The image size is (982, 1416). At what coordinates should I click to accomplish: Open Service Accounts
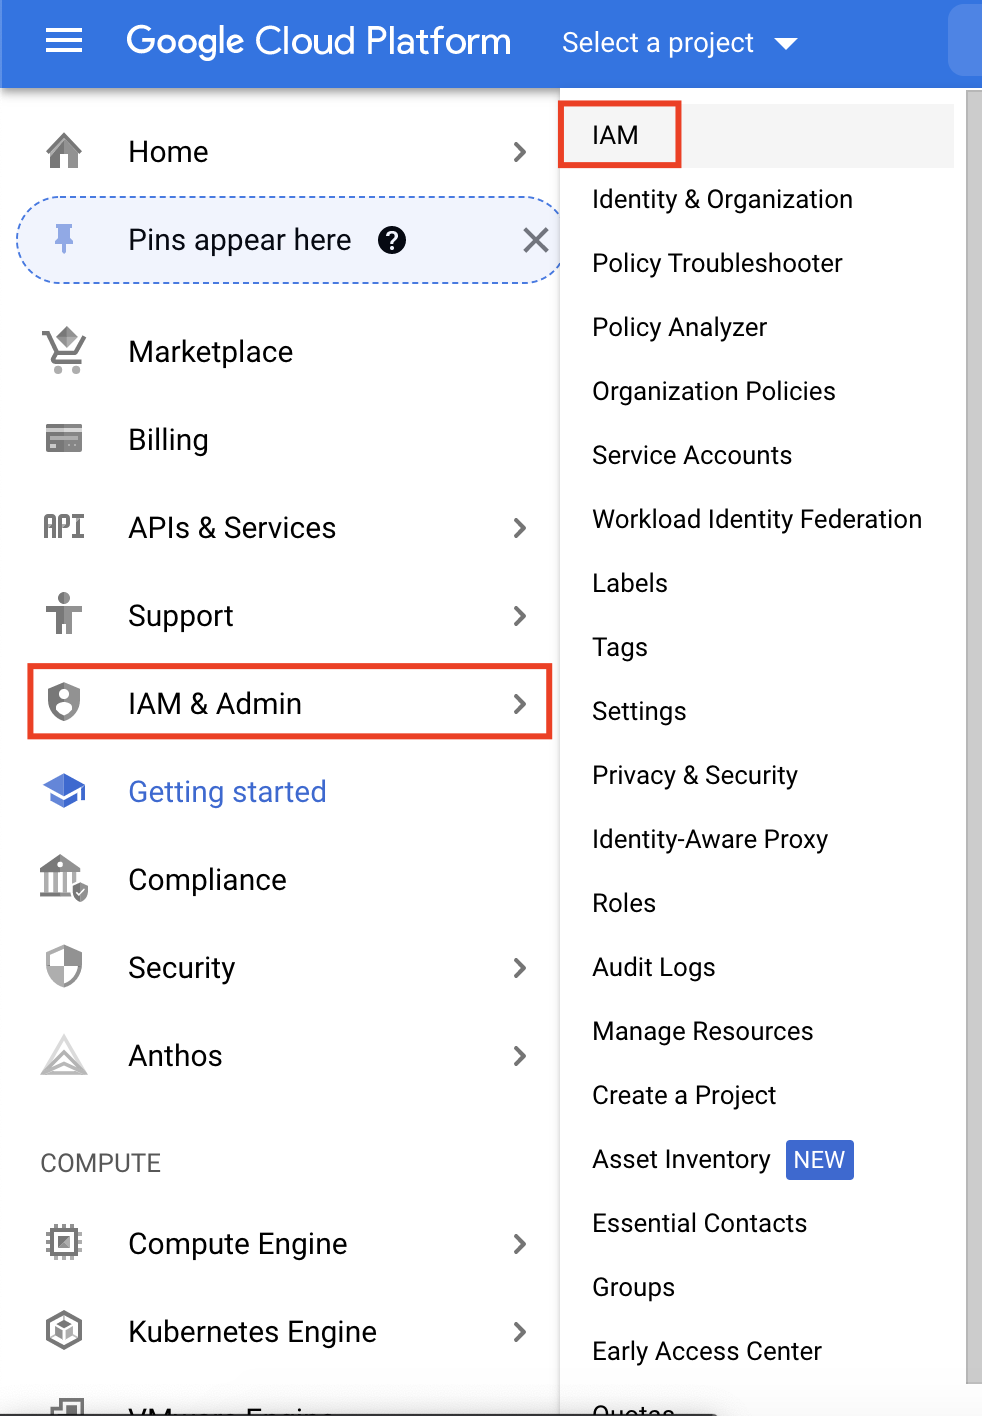click(x=691, y=455)
